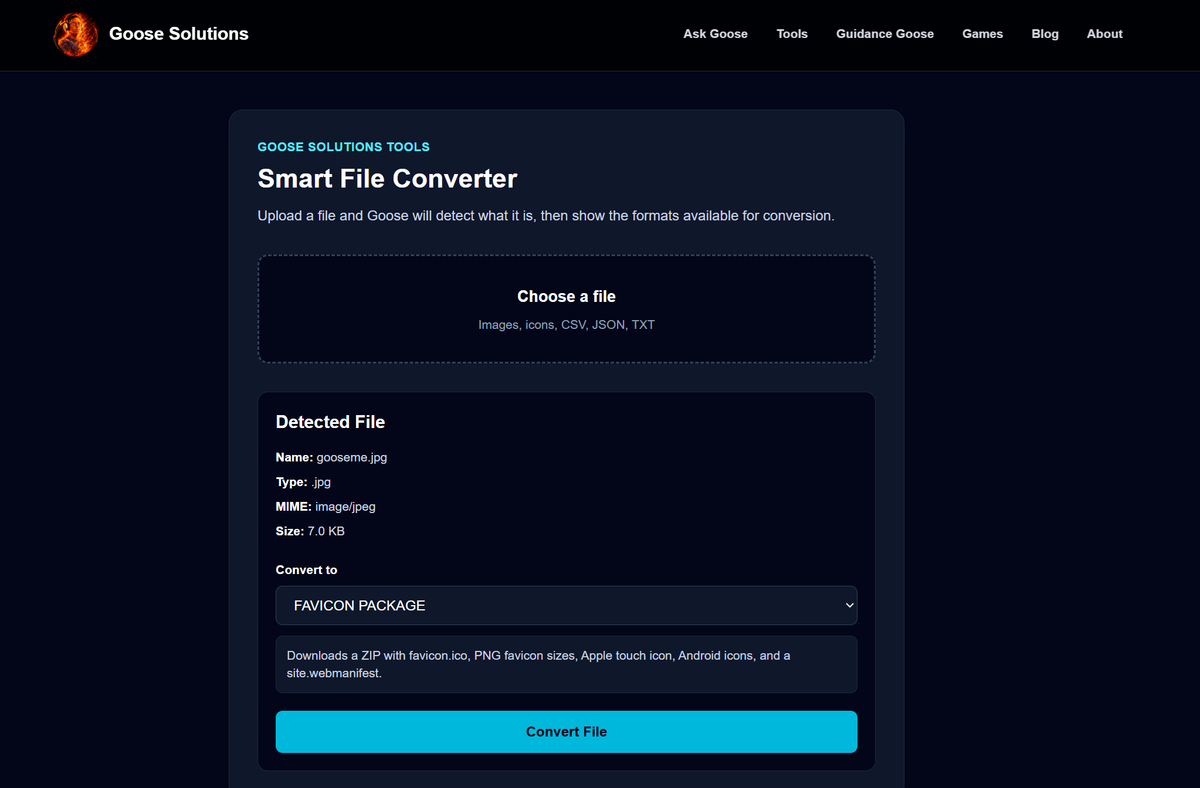This screenshot has height=788, width=1200.
Task: Click the Detected File heading
Action: pyautogui.click(x=330, y=422)
